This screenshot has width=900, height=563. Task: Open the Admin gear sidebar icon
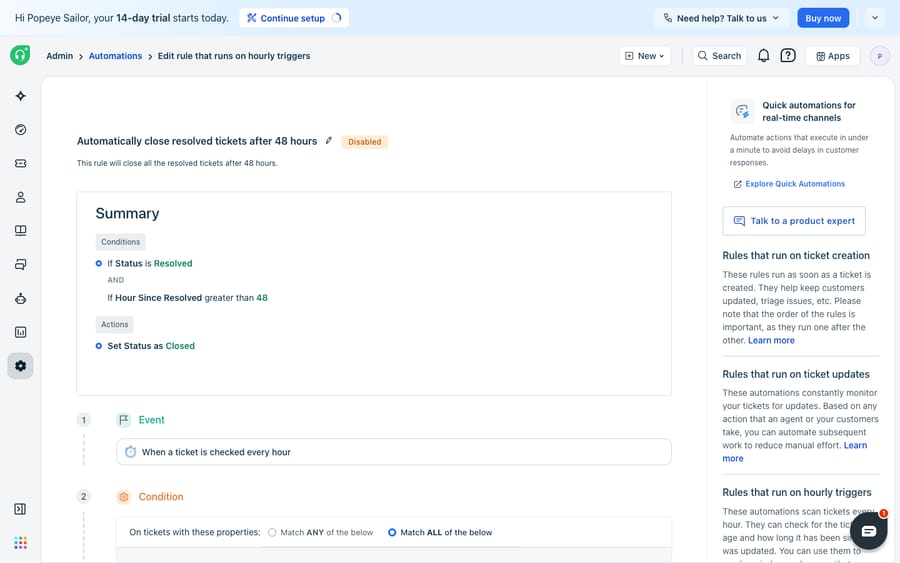[21, 366]
